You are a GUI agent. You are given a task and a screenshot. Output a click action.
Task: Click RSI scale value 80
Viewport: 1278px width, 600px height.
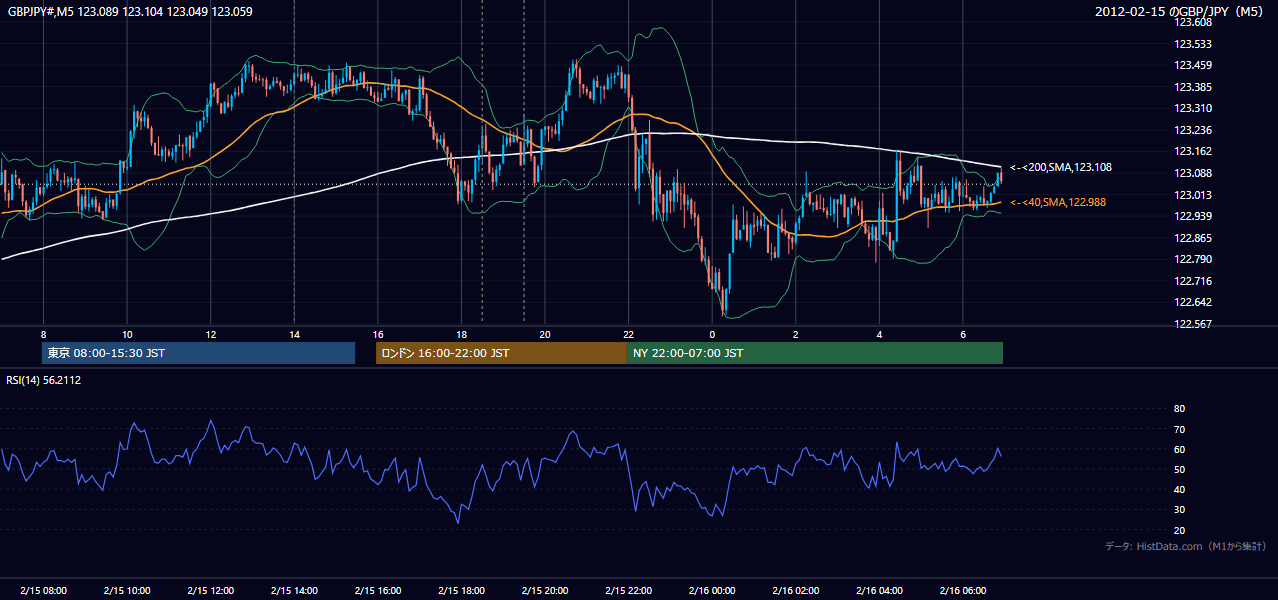1180,409
